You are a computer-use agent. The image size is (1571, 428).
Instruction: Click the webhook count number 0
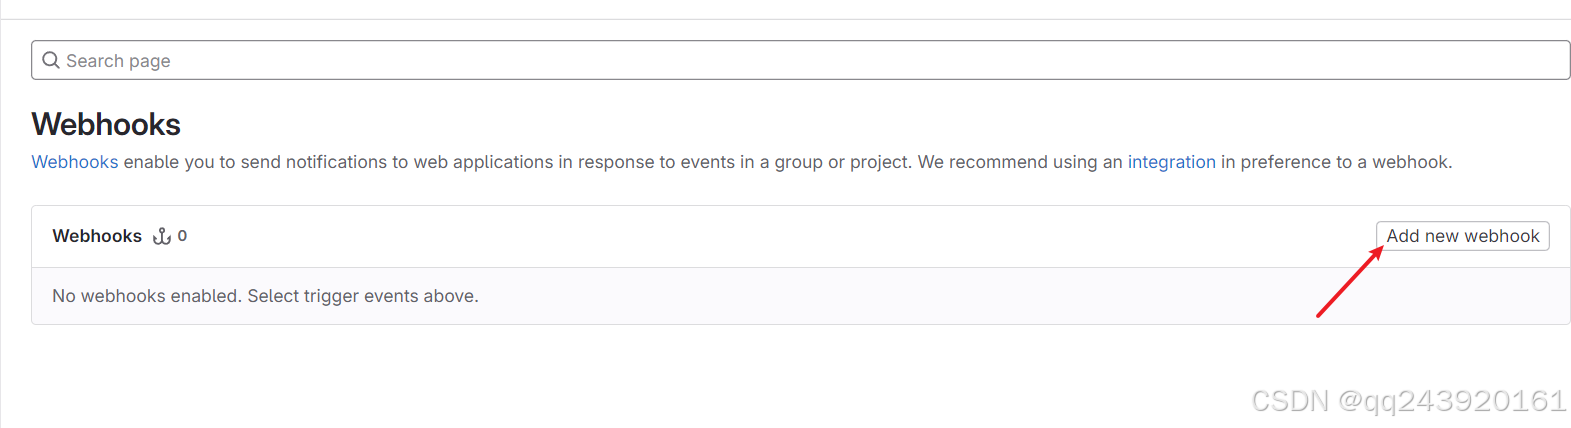(x=182, y=236)
